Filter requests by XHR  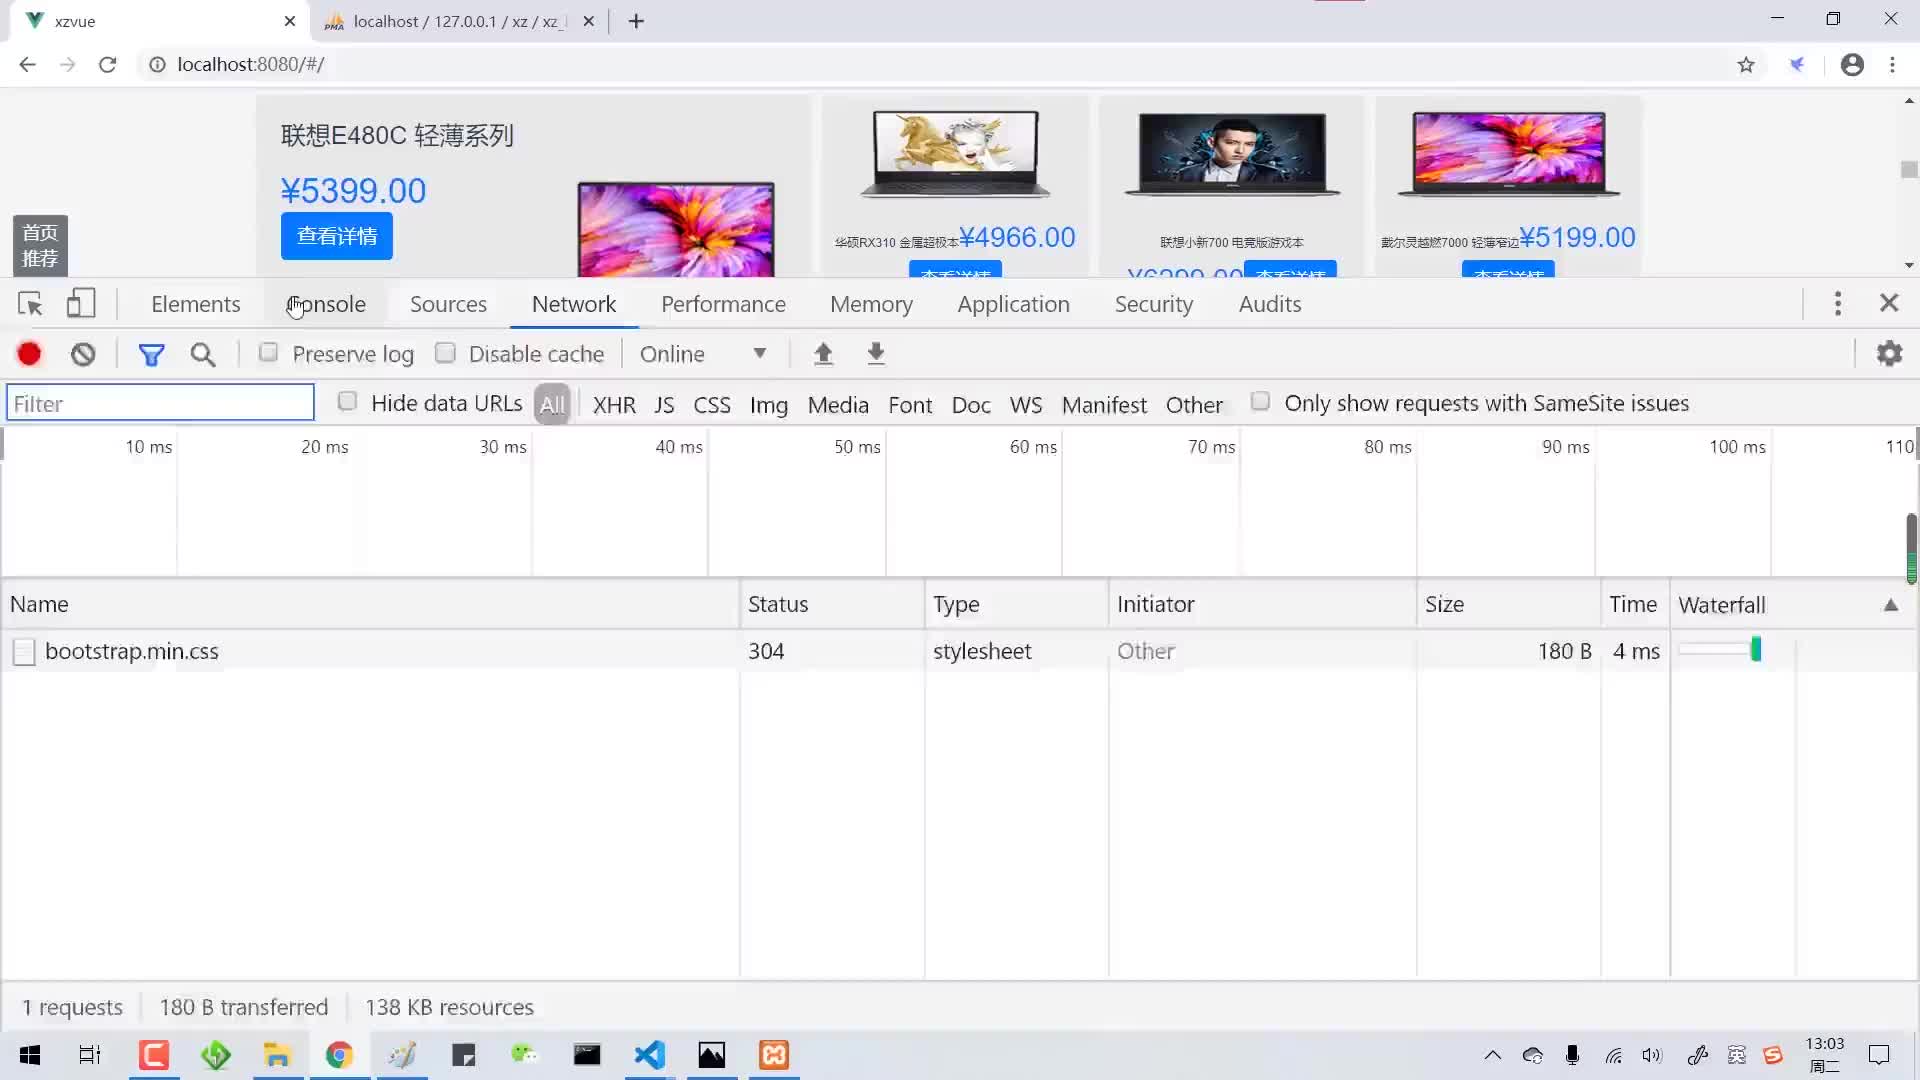614,405
